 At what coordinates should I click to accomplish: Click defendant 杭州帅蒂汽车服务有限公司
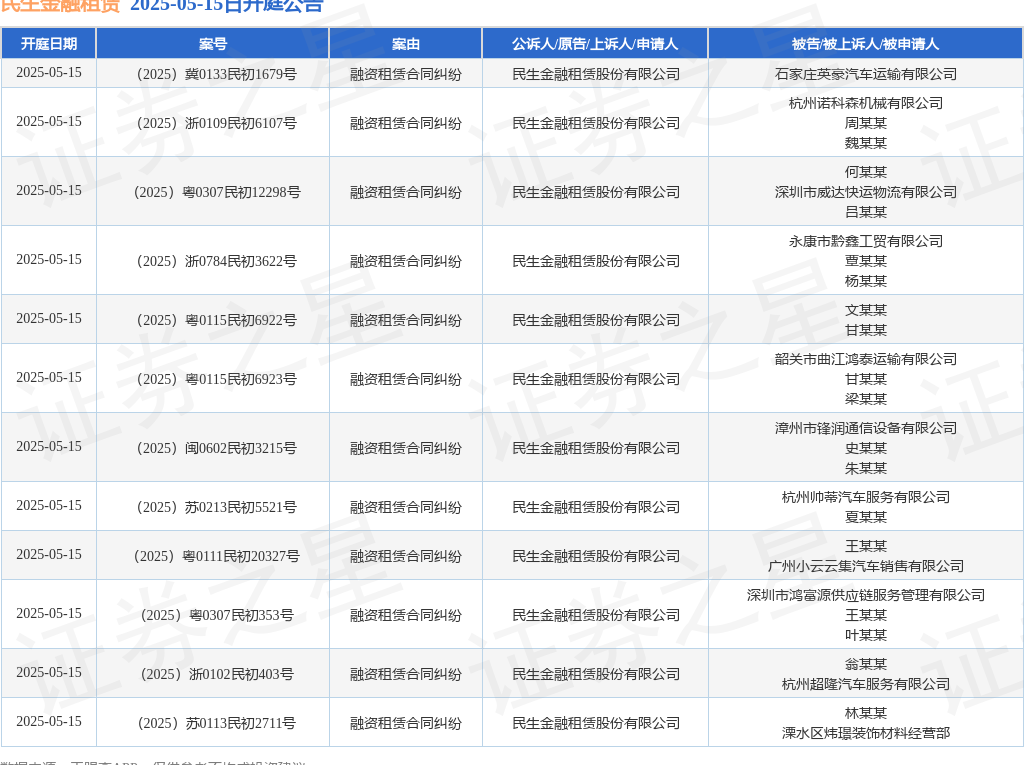[x=866, y=497]
